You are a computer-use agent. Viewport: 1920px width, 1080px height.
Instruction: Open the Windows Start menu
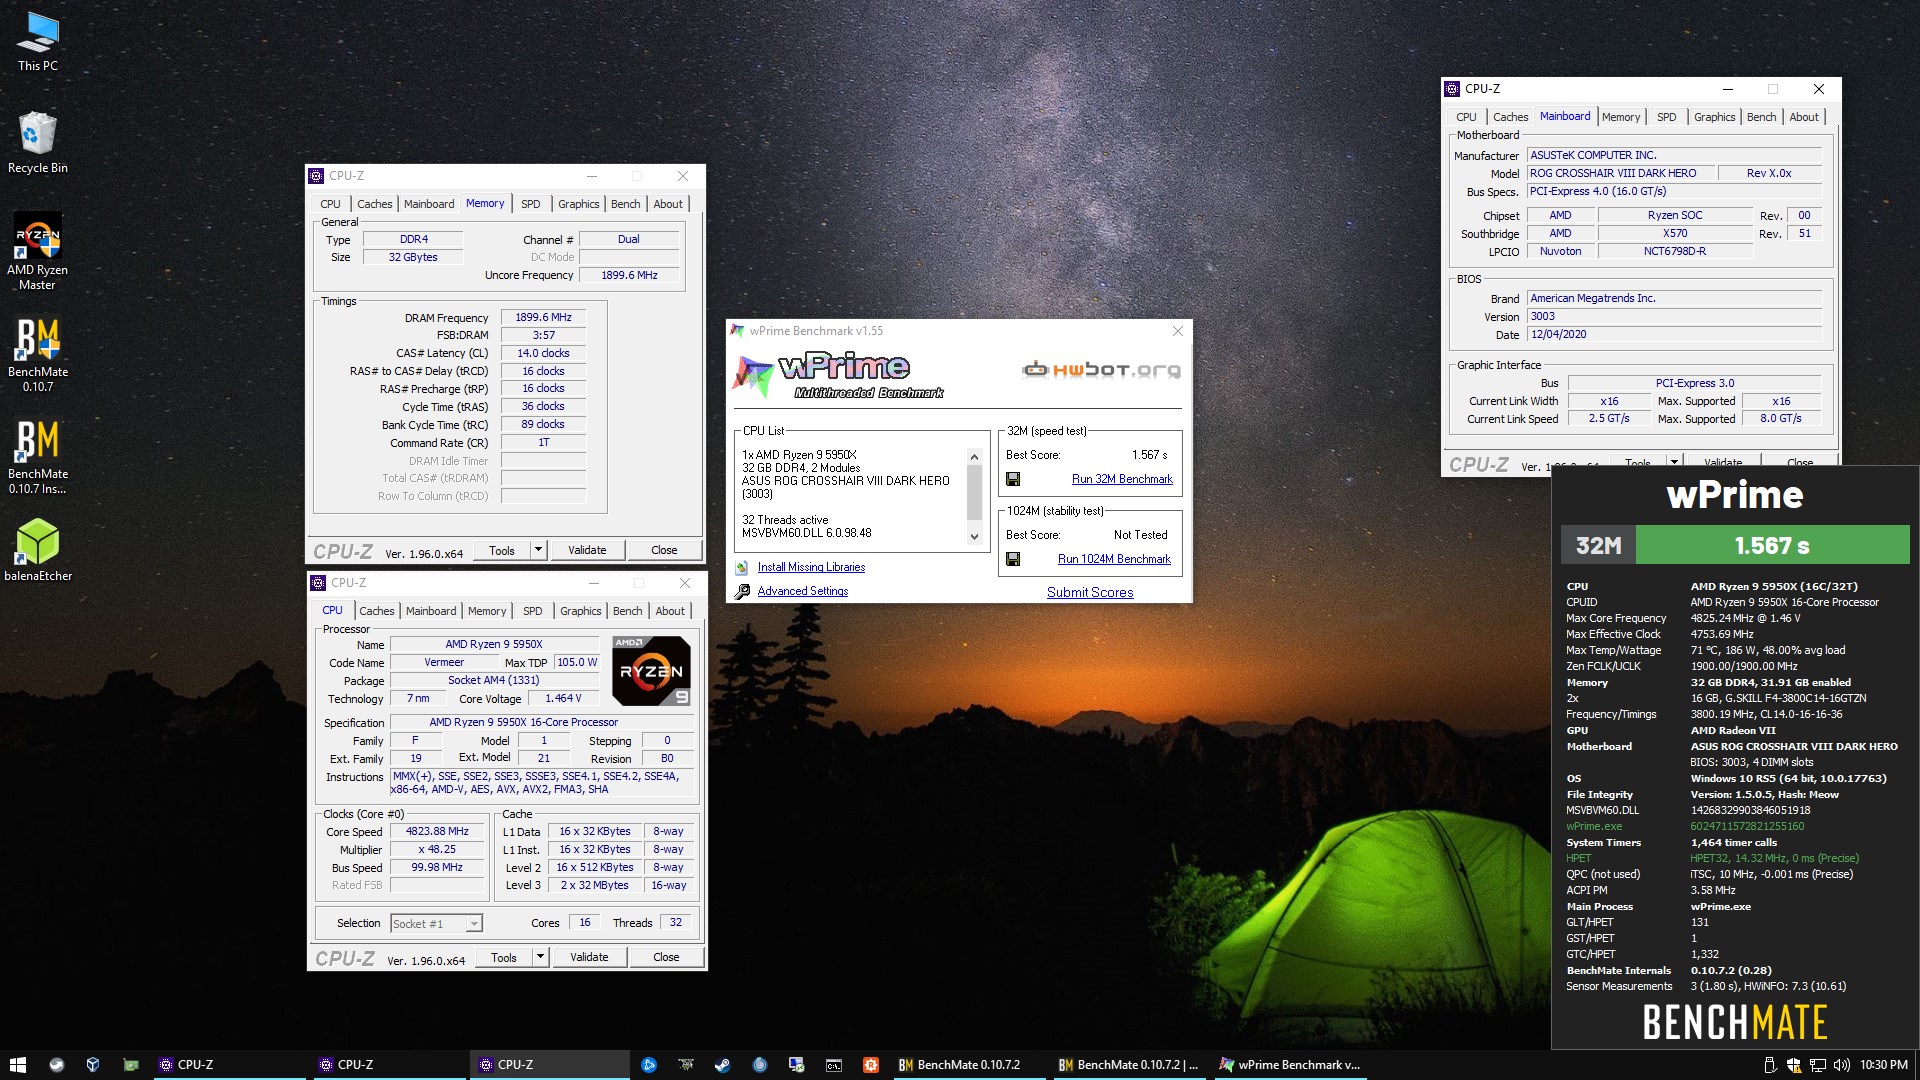click(17, 1065)
